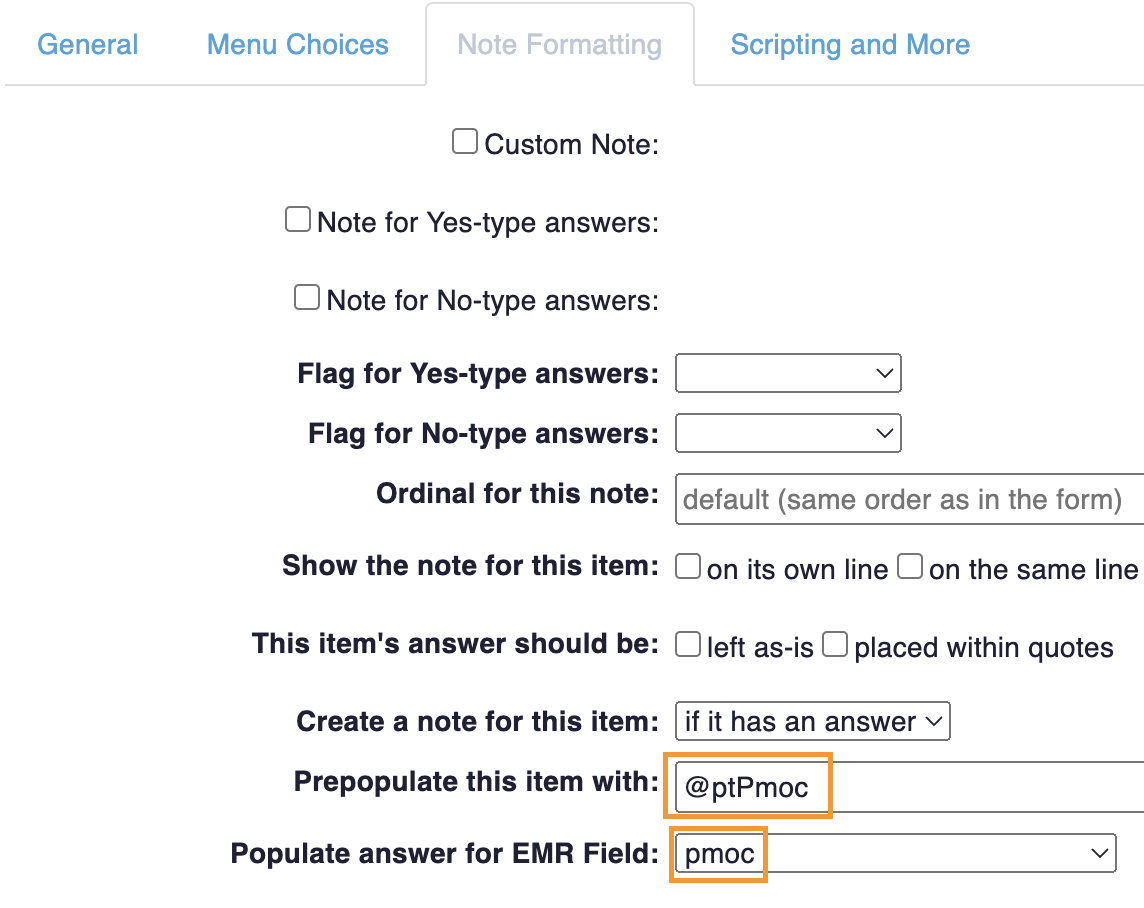Click the Ordinal for this note input field
This screenshot has width=1144, height=908.
click(910, 498)
